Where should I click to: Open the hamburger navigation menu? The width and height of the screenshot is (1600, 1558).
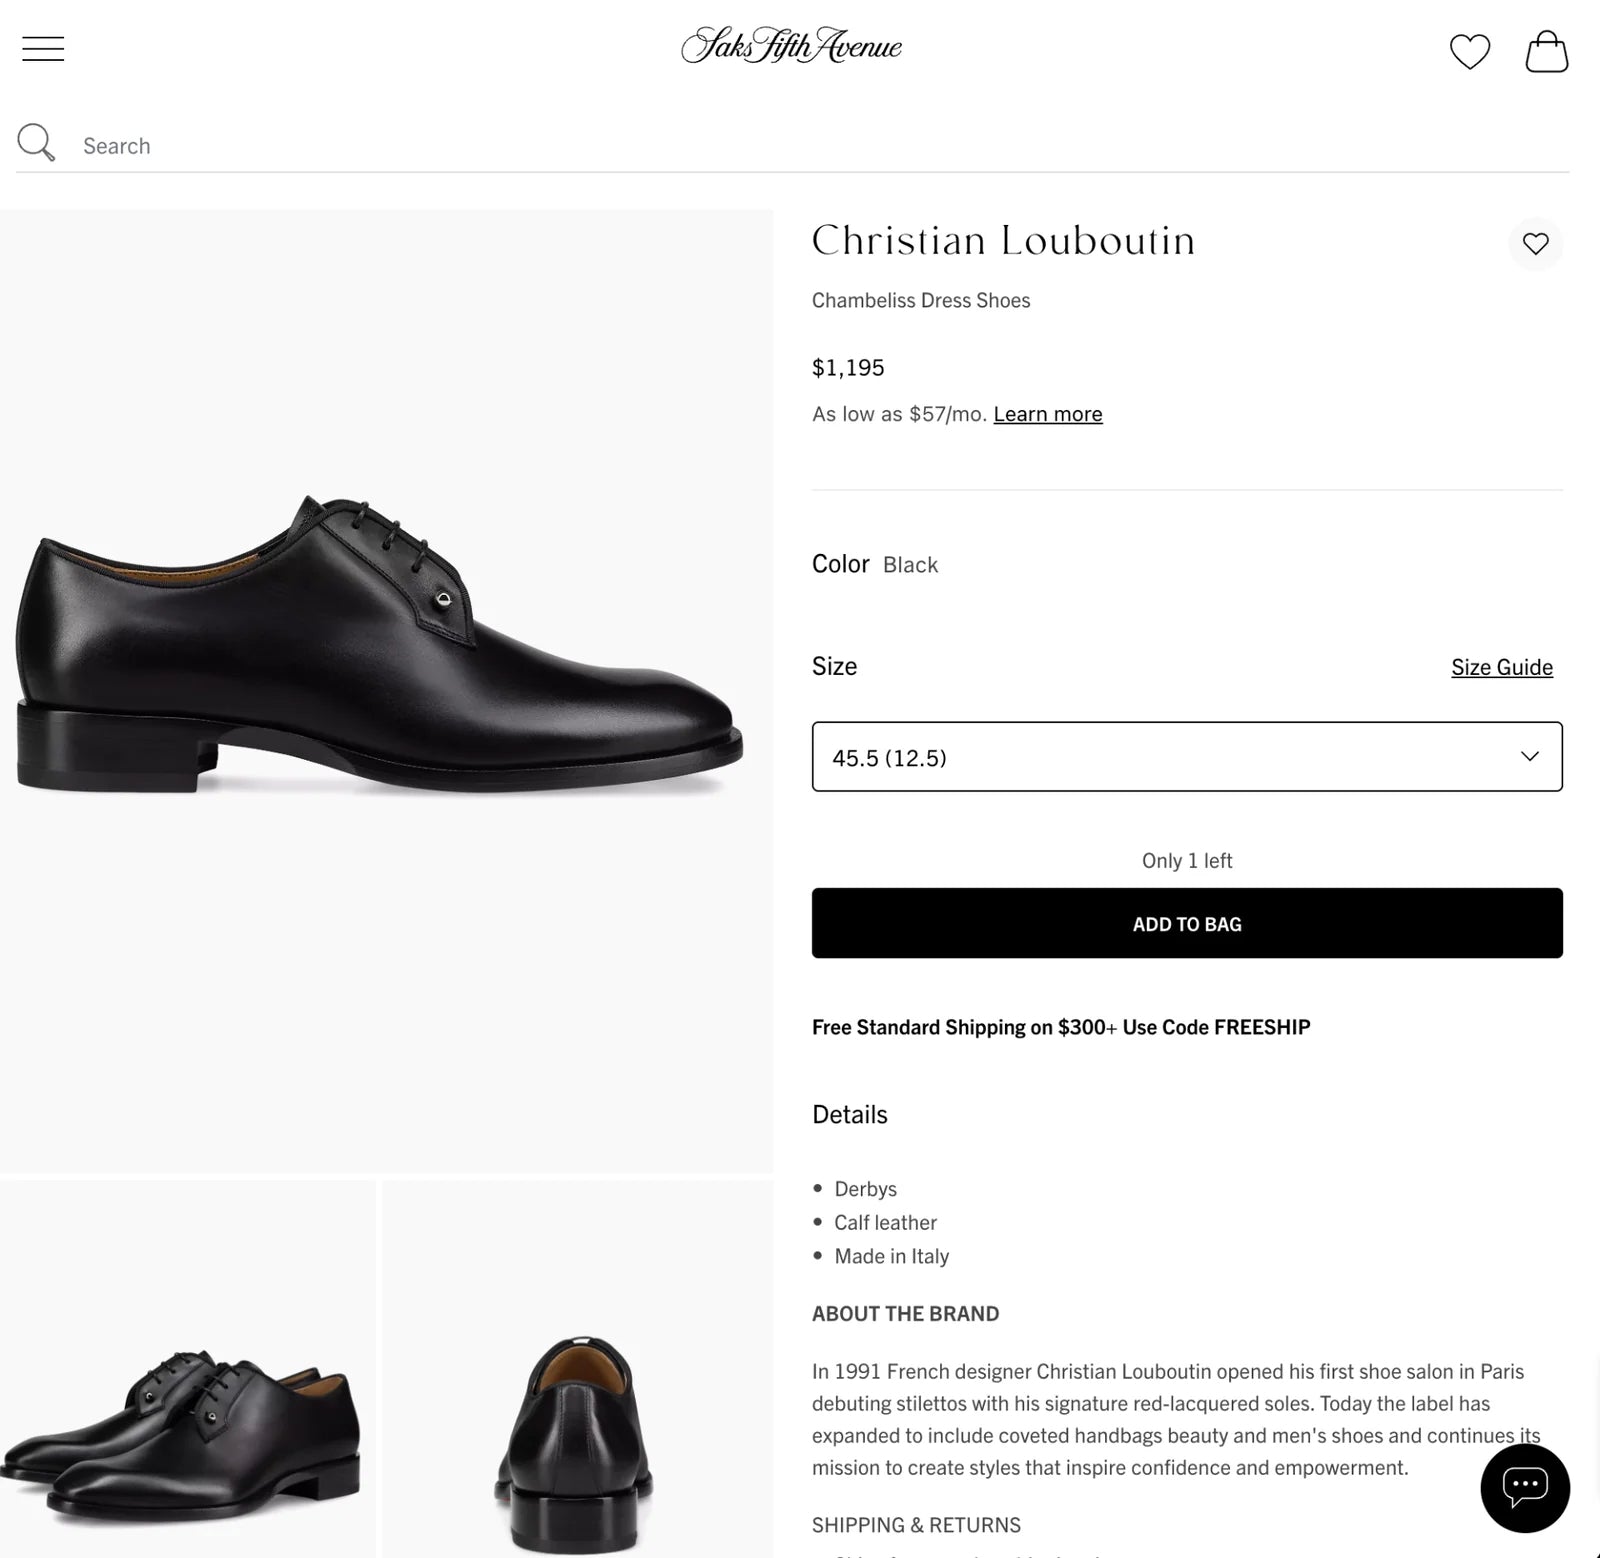tap(42, 48)
